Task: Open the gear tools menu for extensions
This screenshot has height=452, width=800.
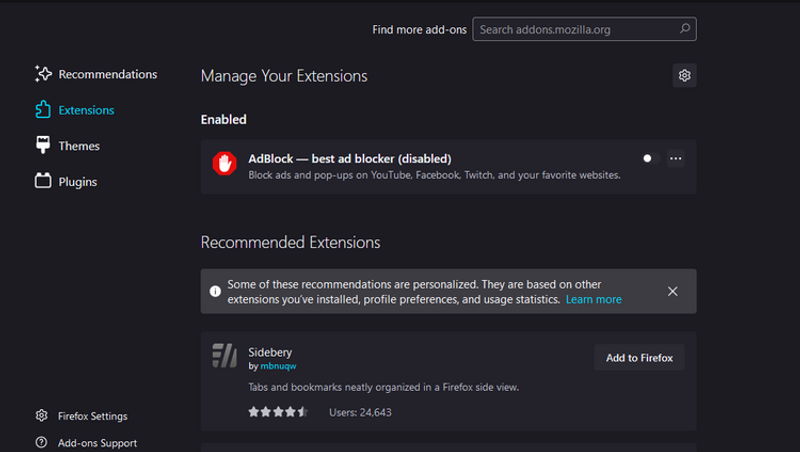Action: pyautogui.click(x=684, y=76)
